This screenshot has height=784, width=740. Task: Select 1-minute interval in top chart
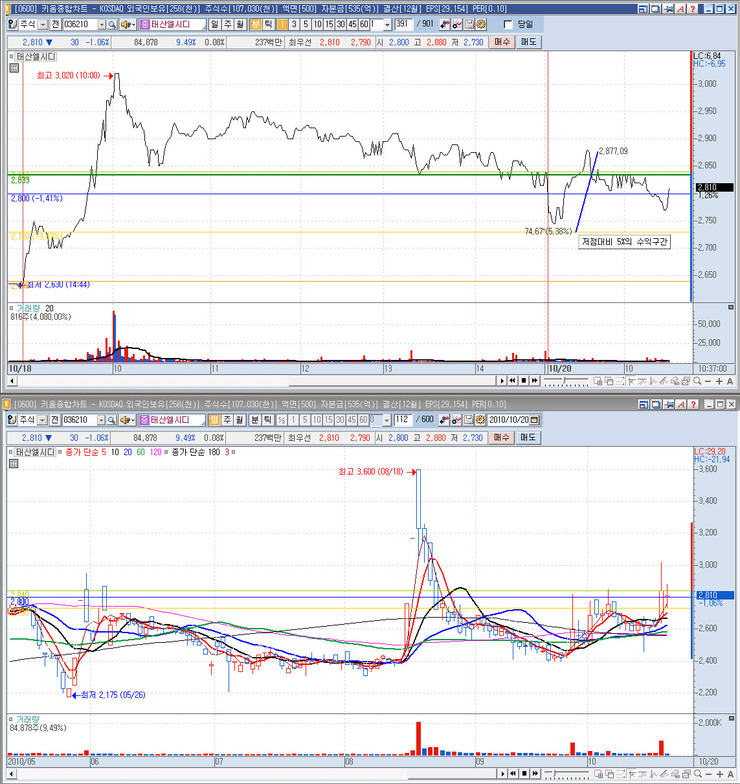(282, 24)
